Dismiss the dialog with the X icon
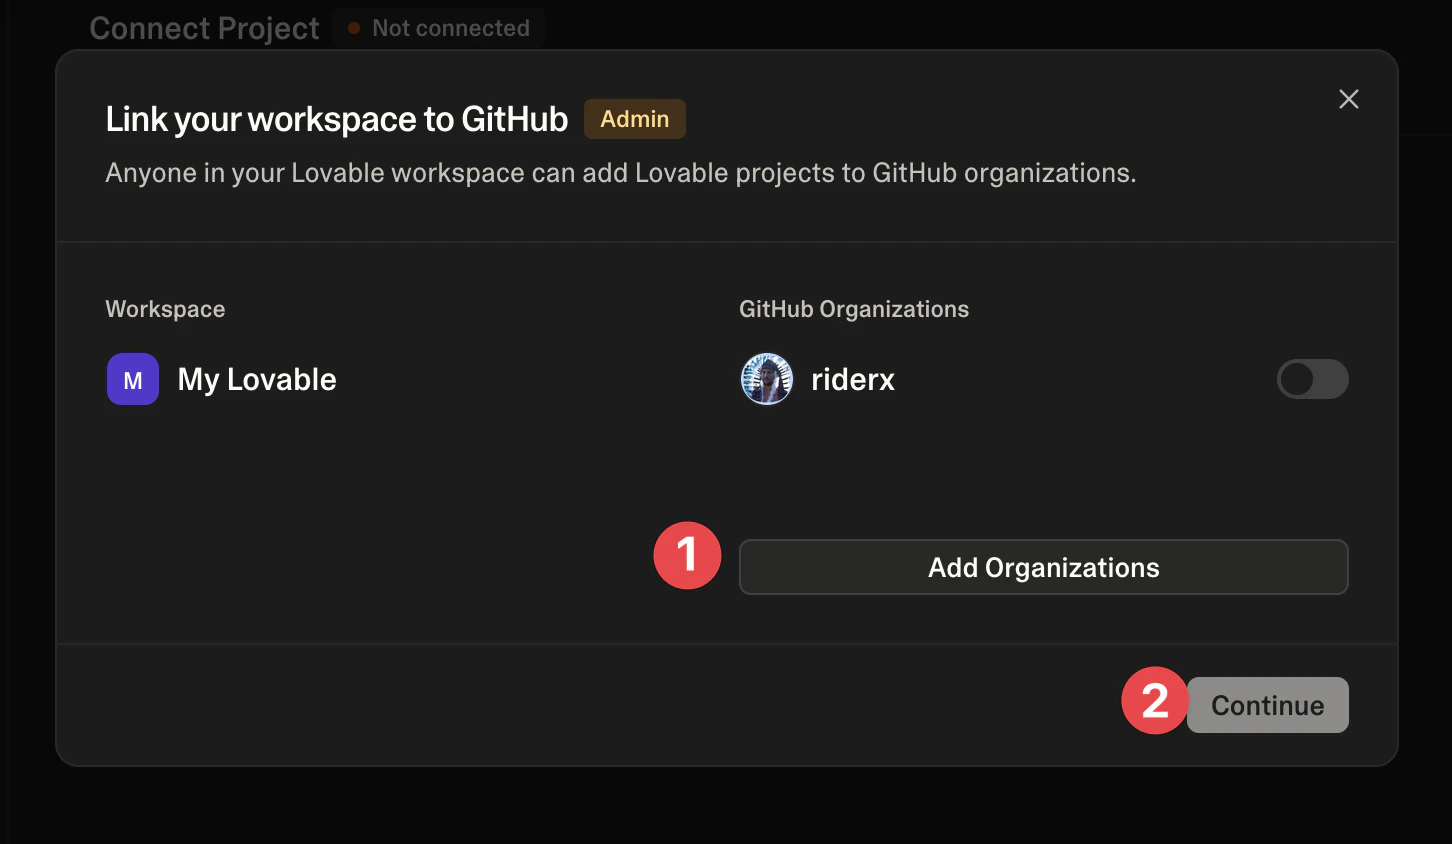 click(x=1348, y=98)
